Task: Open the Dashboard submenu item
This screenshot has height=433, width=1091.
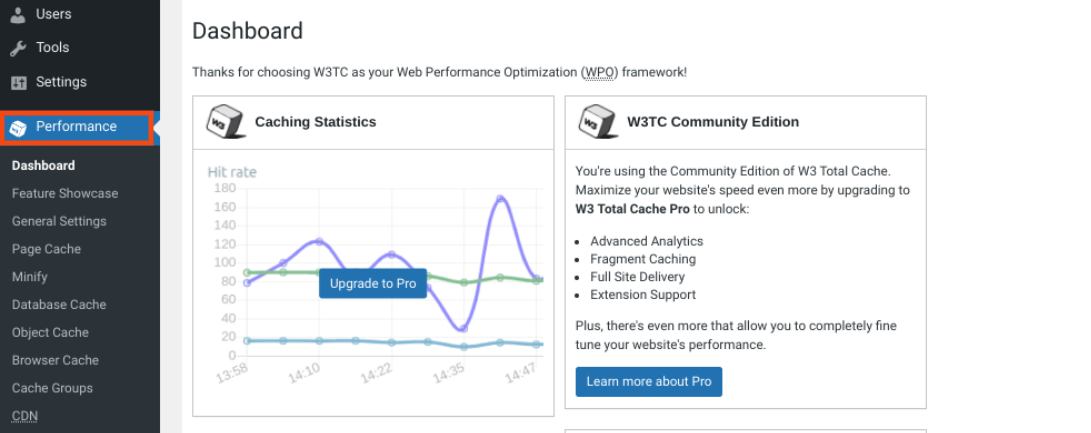Action: pyautogui.click(x=43, y=166)
